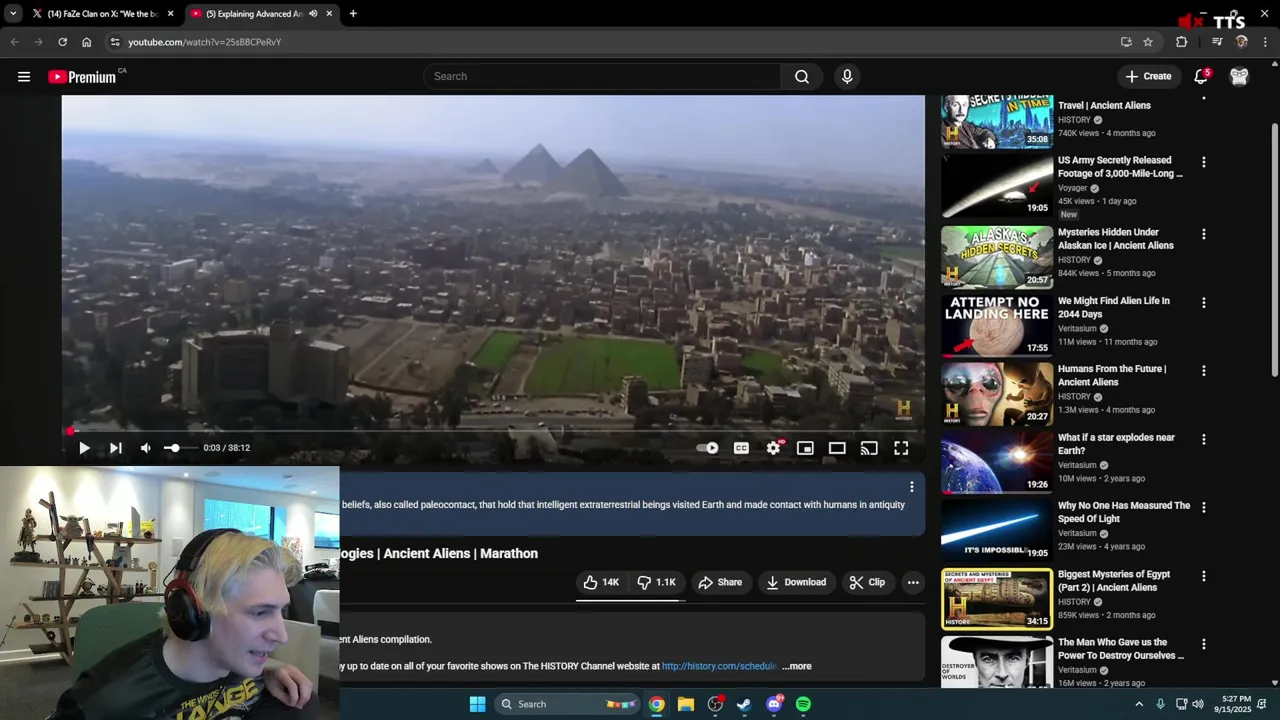Open menu for Speed Of Light video

click(1203, 507)
